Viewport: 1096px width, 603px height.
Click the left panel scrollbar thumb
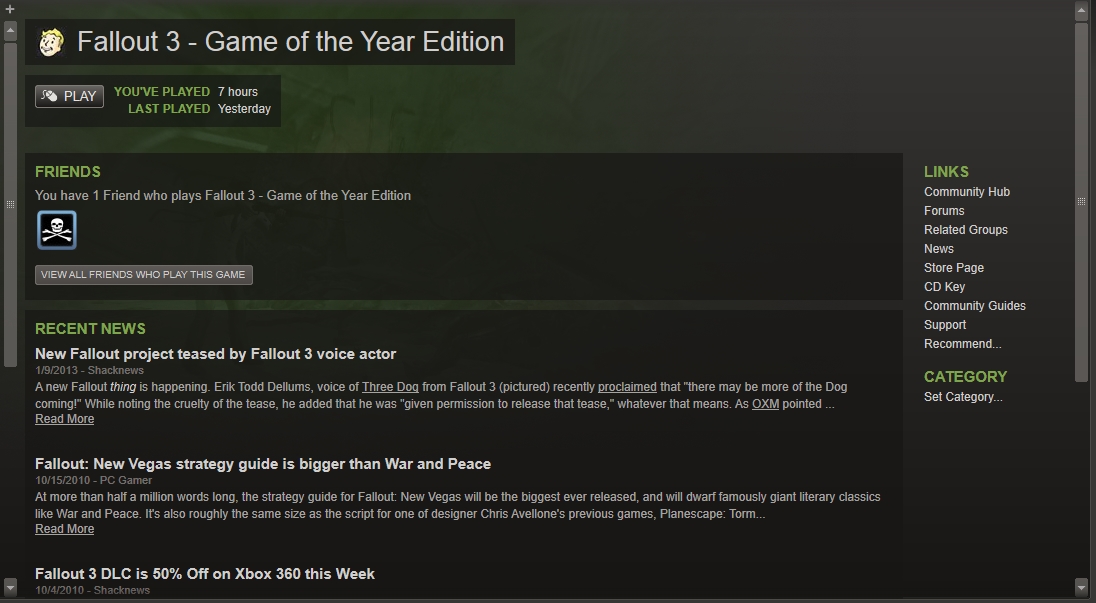tap(10, 204)
